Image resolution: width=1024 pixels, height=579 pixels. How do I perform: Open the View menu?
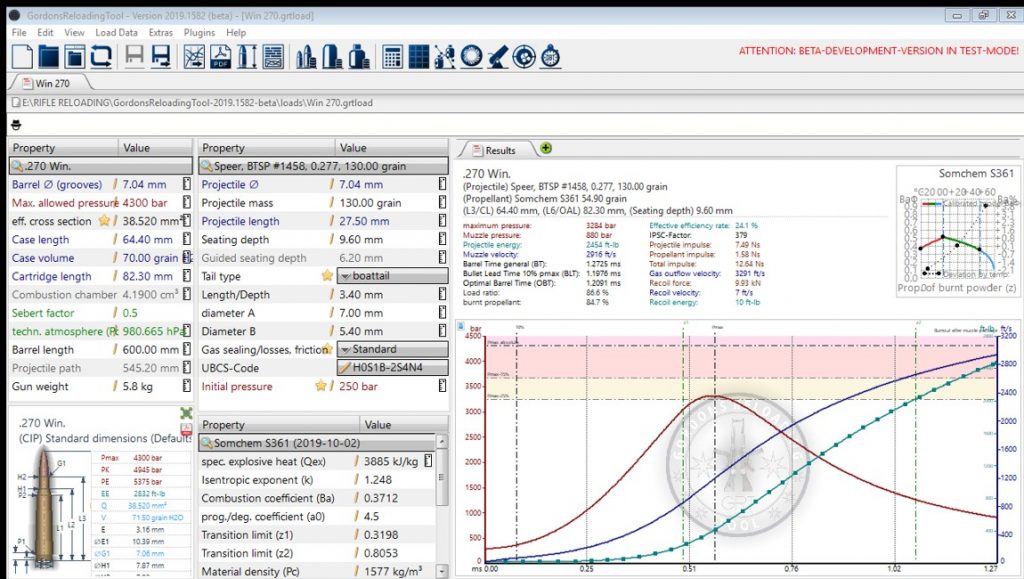(74, 32)
